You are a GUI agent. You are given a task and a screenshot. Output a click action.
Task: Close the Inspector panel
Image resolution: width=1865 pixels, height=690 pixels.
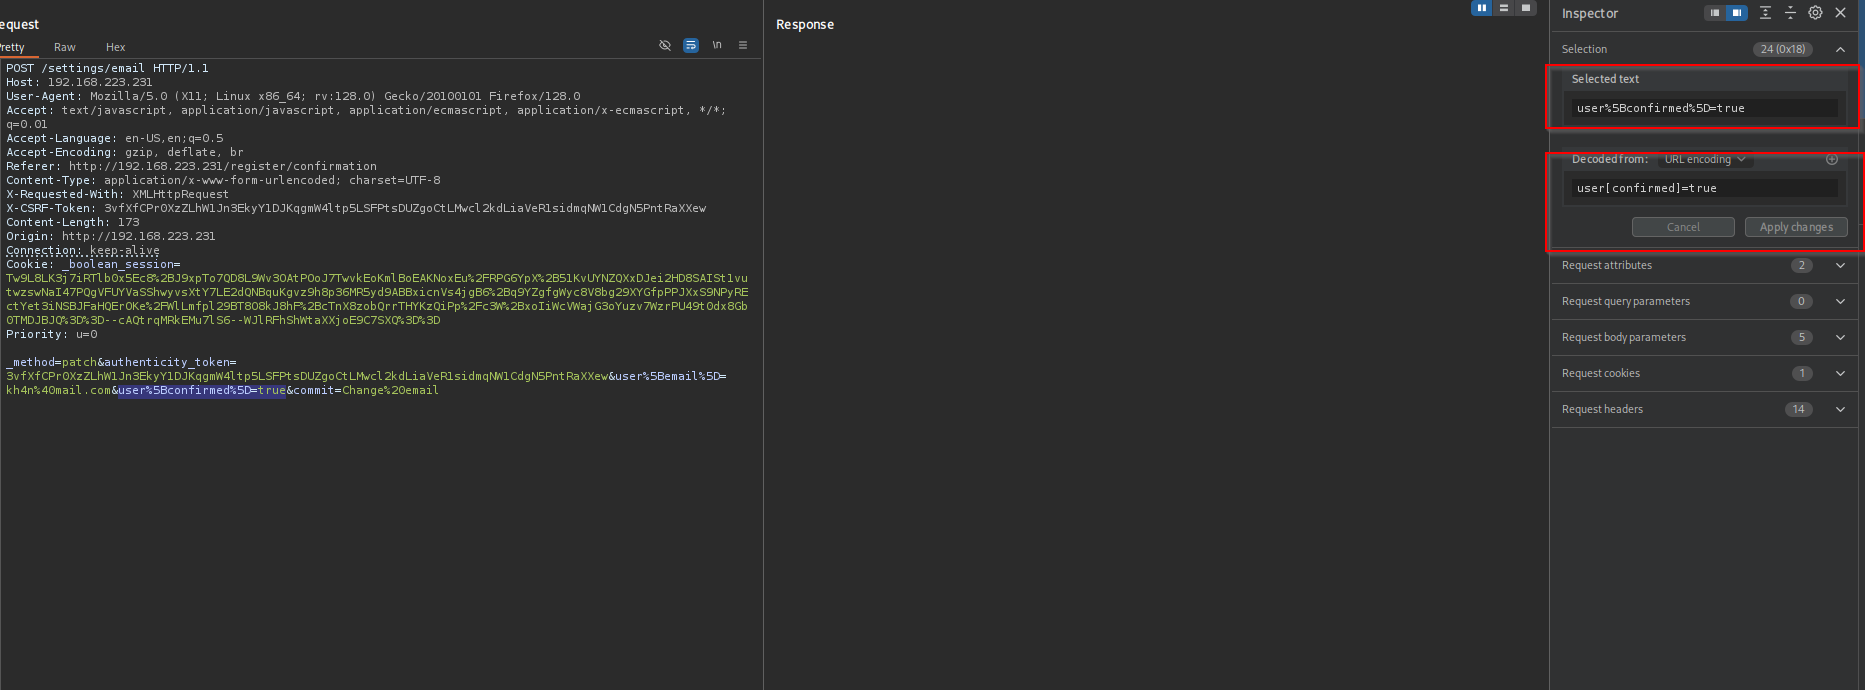tap(1840, 13)
